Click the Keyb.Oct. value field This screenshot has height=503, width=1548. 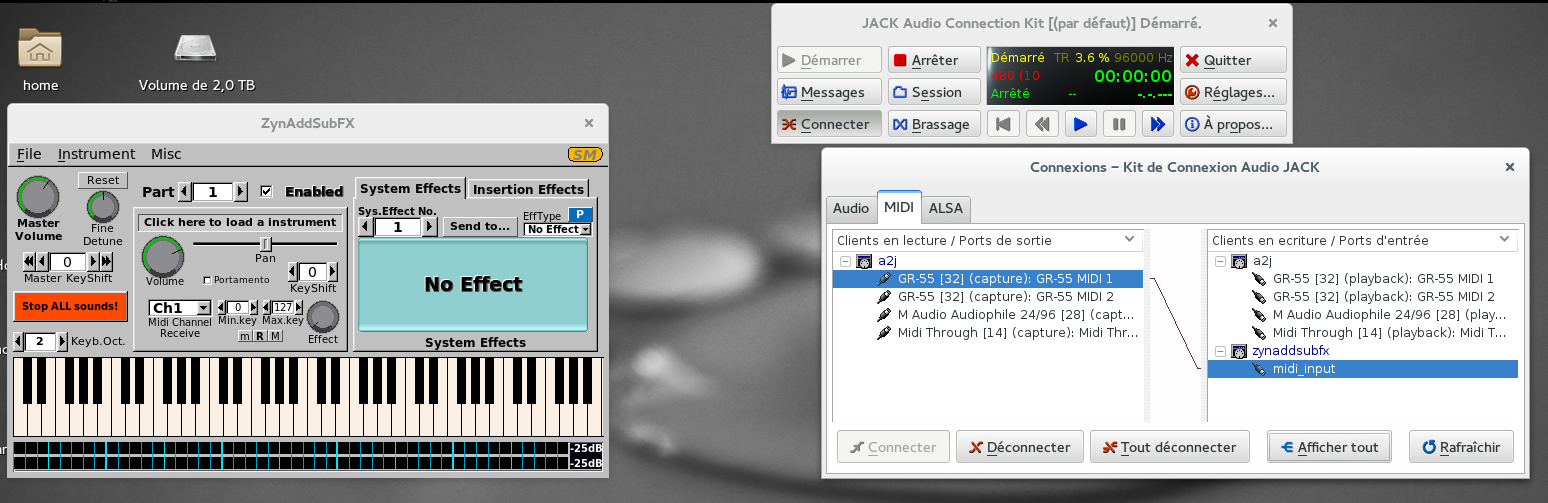pos(39,341)
